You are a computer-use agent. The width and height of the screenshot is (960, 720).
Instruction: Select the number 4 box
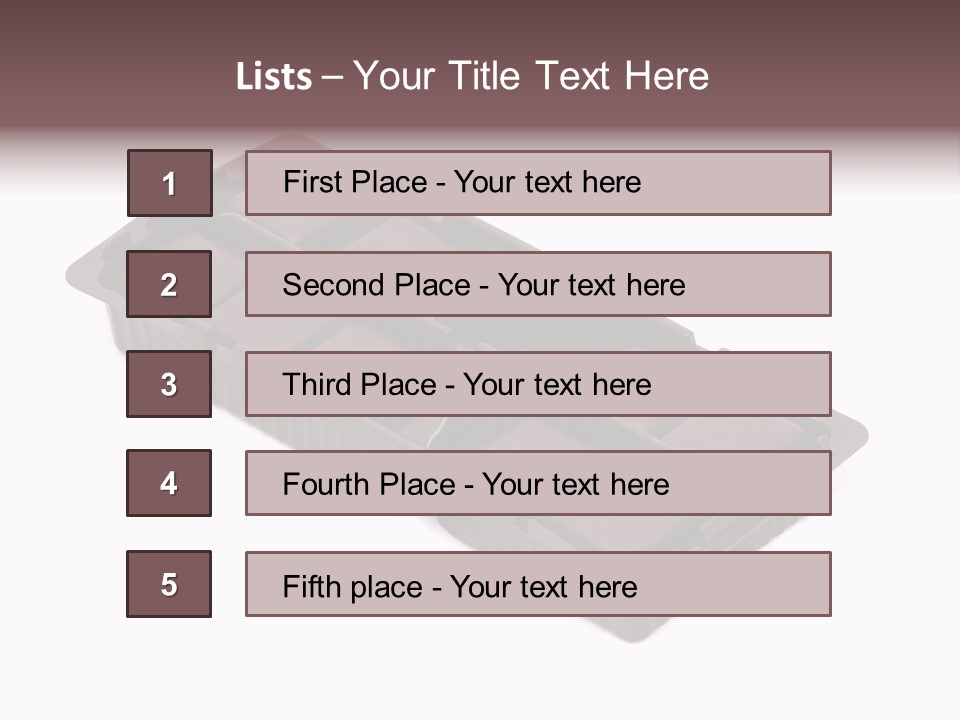169,483
